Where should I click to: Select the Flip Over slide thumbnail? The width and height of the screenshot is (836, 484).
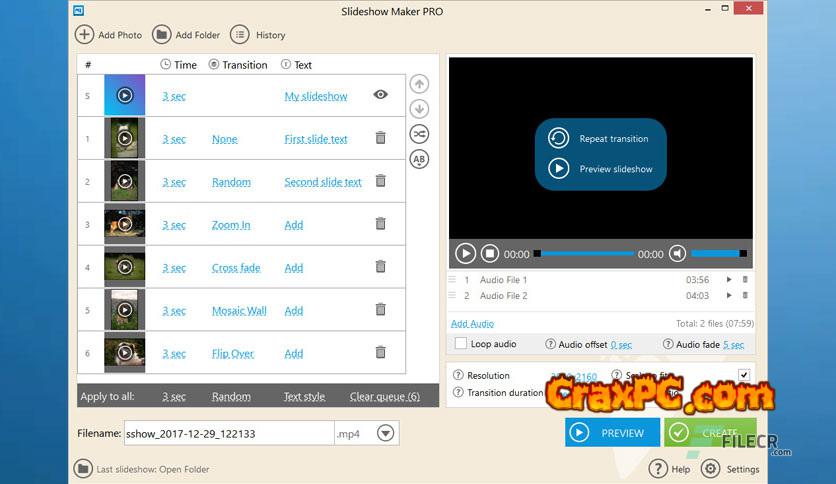[124, 352]
